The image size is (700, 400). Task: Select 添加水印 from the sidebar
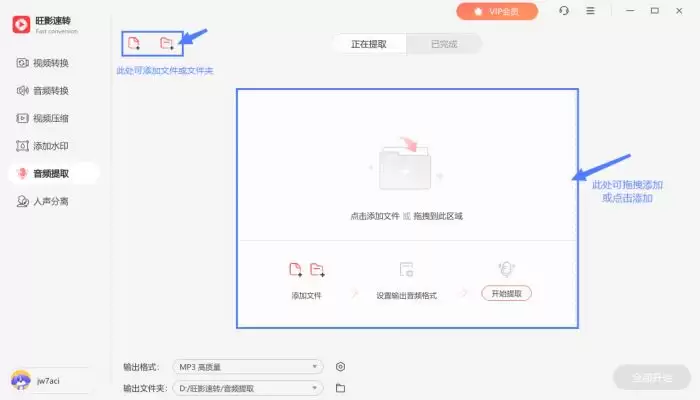pos(50,146)
